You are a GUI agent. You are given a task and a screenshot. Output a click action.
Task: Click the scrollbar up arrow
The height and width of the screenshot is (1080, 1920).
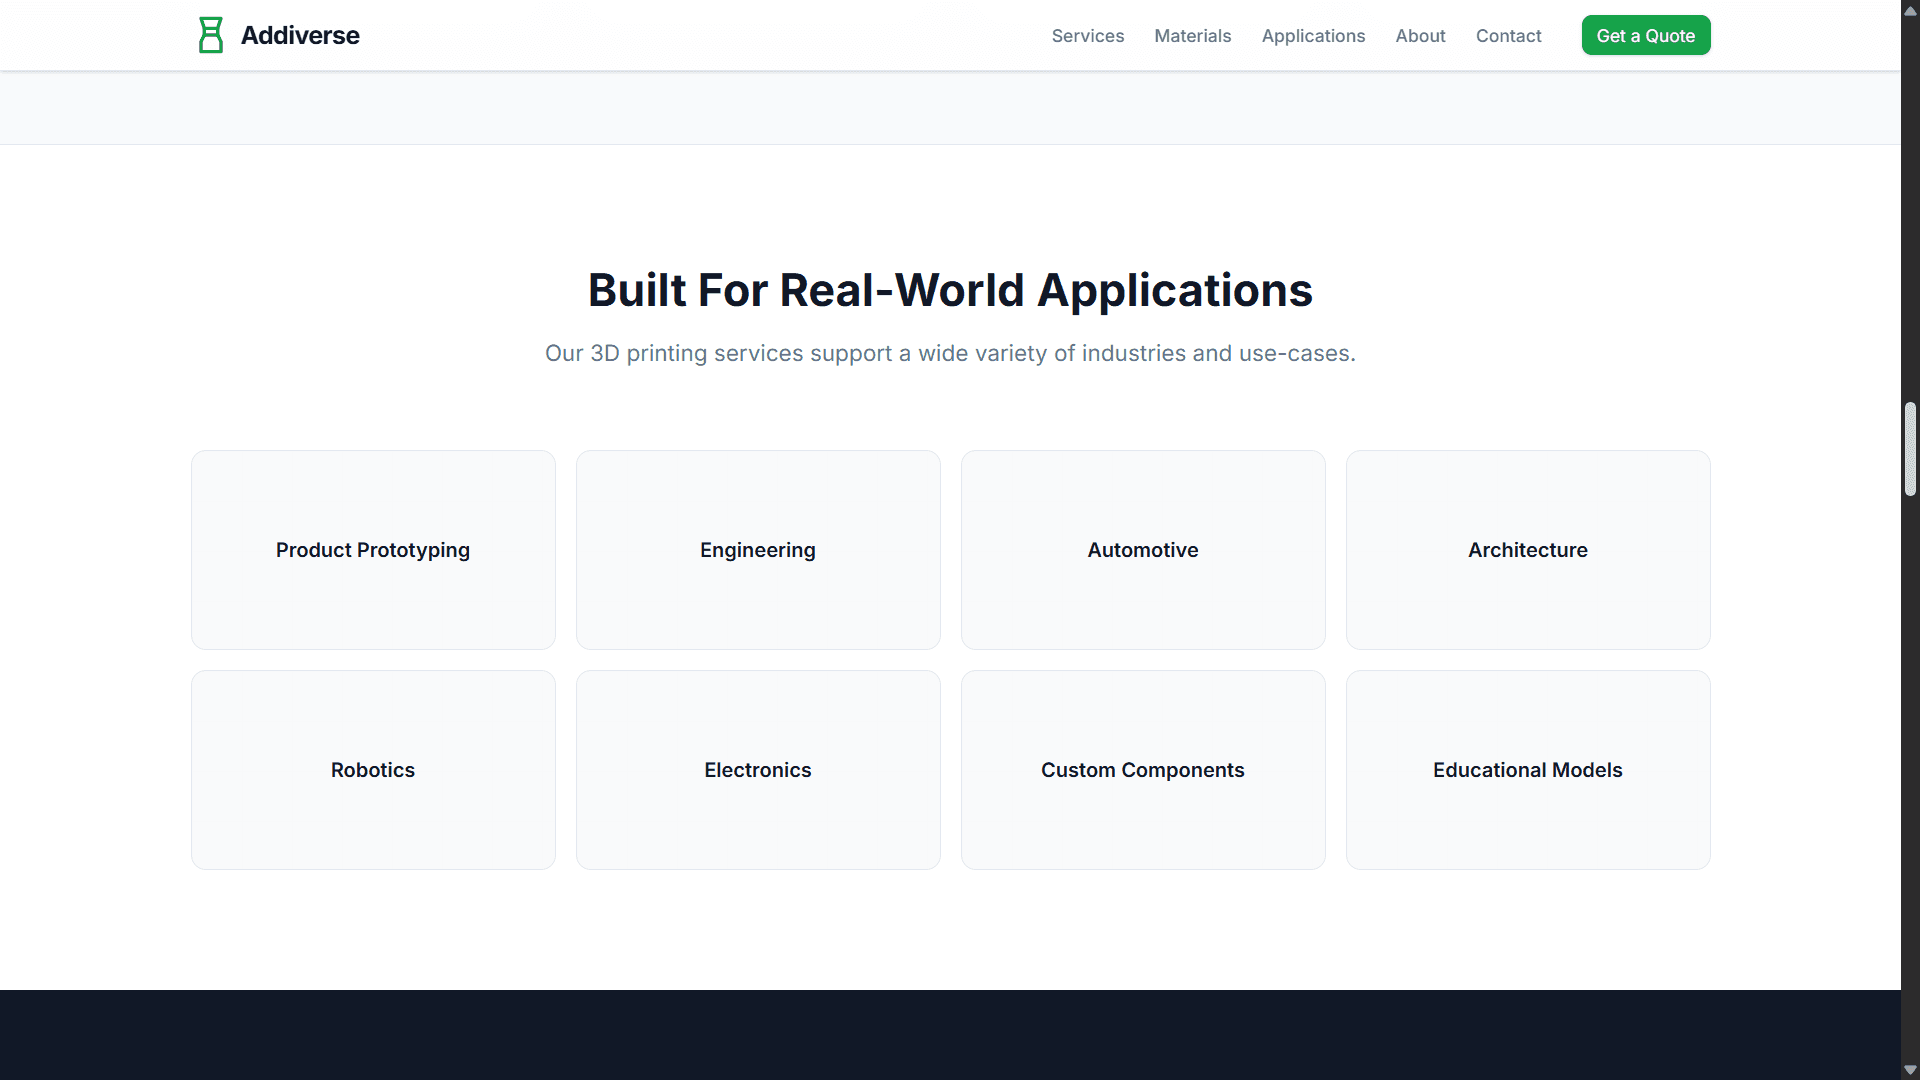(x=1910, y=10)
